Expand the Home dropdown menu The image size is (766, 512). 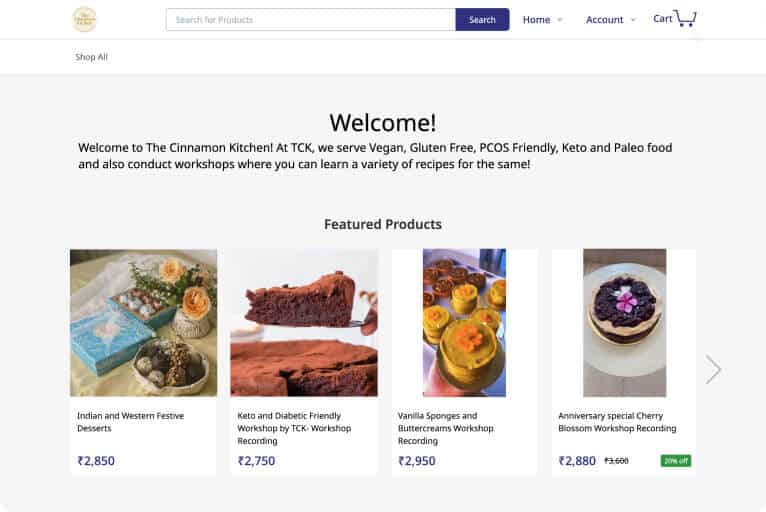[543, 20]
